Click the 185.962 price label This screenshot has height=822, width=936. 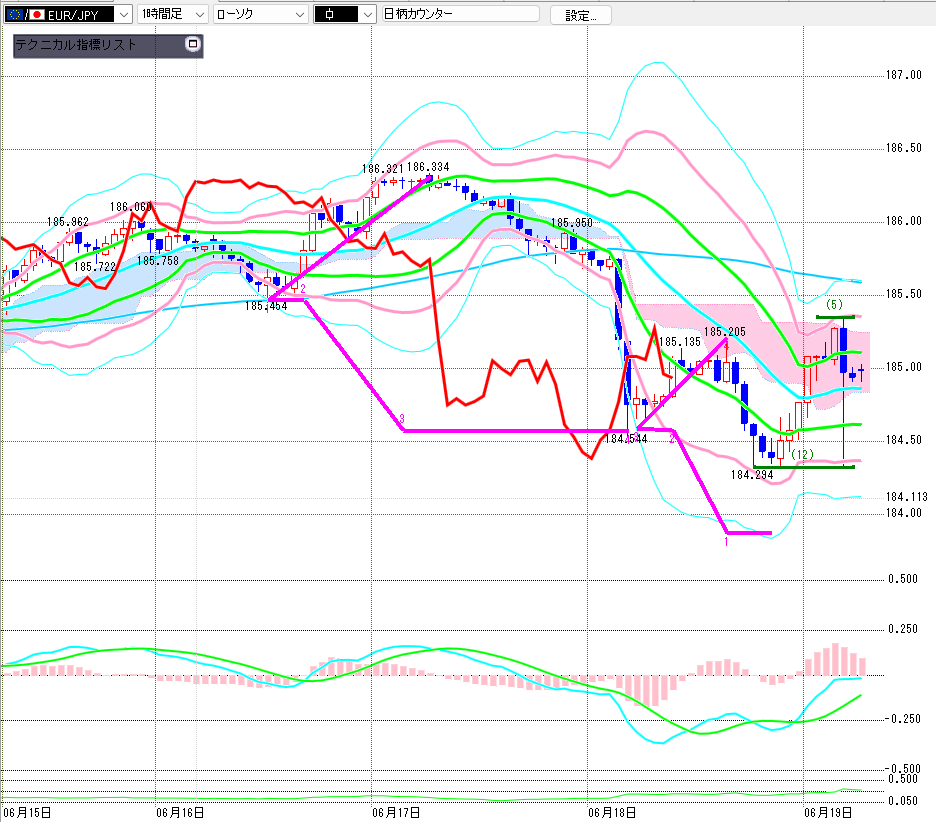68,222
